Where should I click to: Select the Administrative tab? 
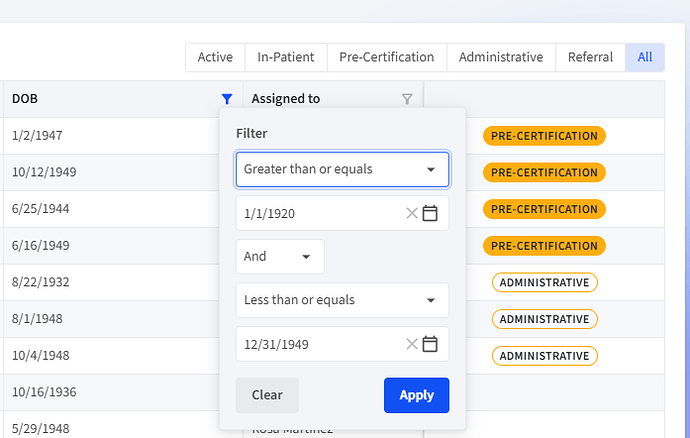(x=501, y=57)
